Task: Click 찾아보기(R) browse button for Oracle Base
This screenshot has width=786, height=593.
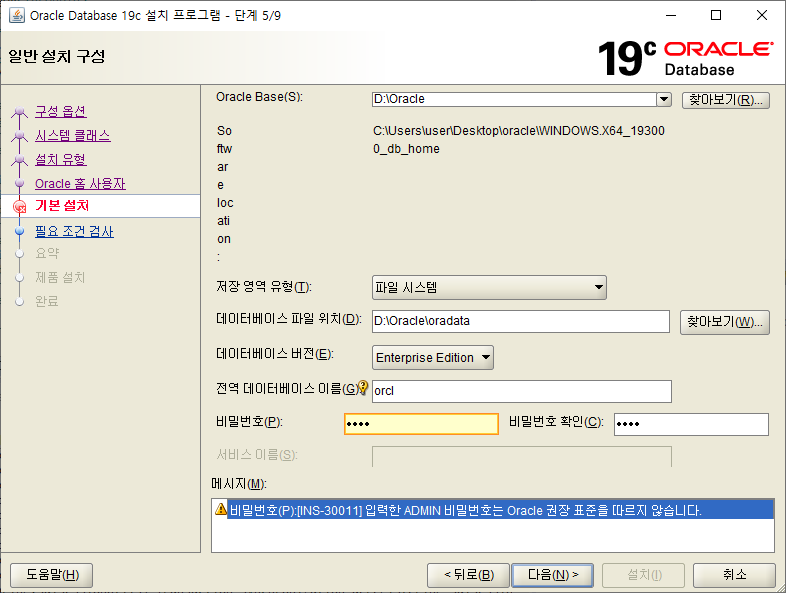Action: (x=725, y=100)
